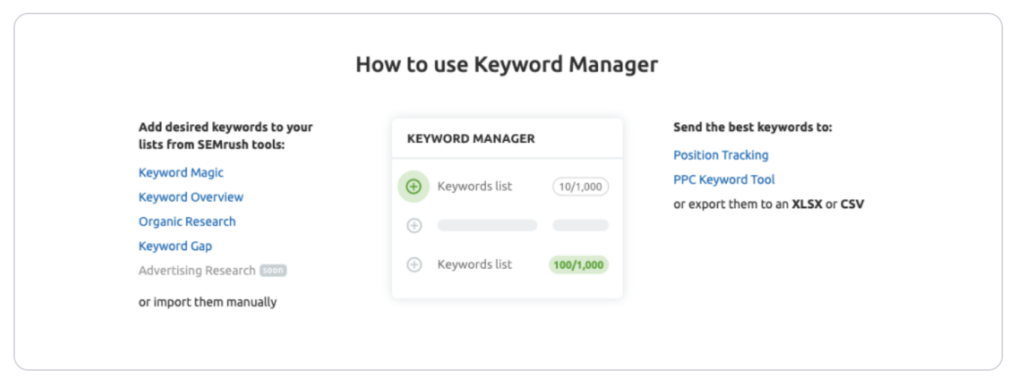The height and width of the screenshot is (385, 1024).
Task: Open PPC Keyword Tool link
Action: click(x=724, y=179)
